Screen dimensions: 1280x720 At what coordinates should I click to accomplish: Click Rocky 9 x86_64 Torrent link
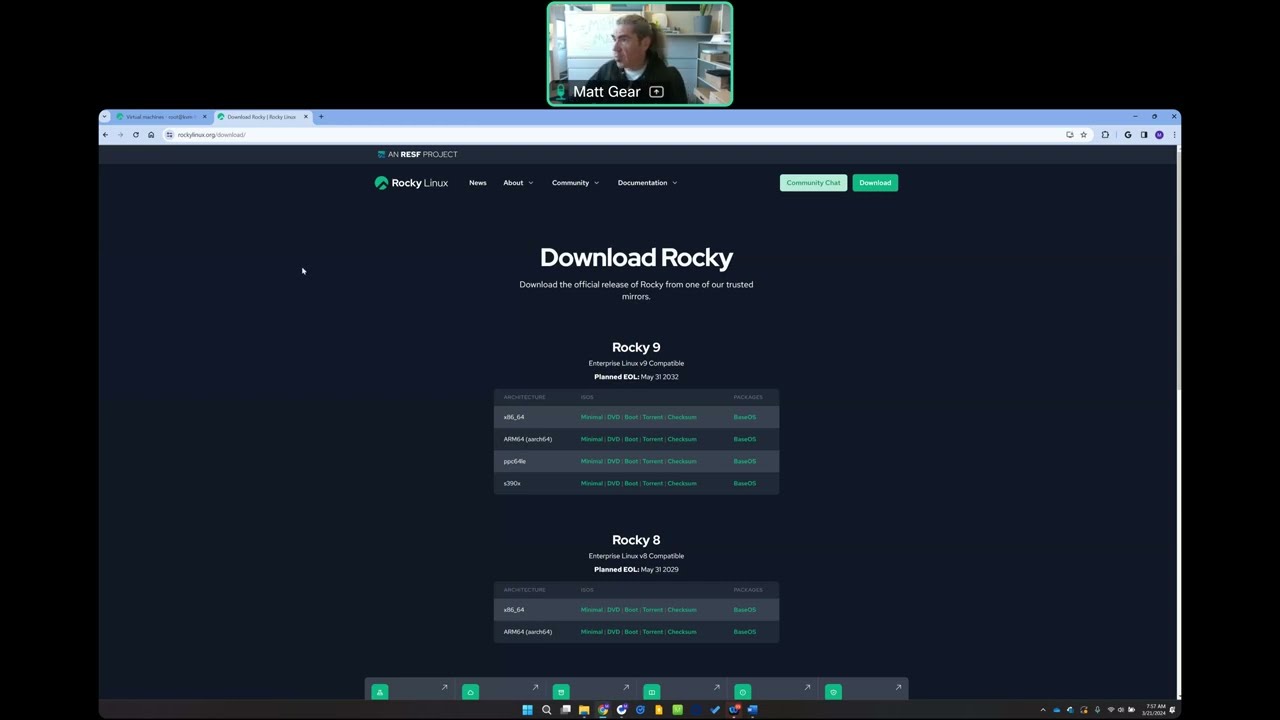pos(652,417)
